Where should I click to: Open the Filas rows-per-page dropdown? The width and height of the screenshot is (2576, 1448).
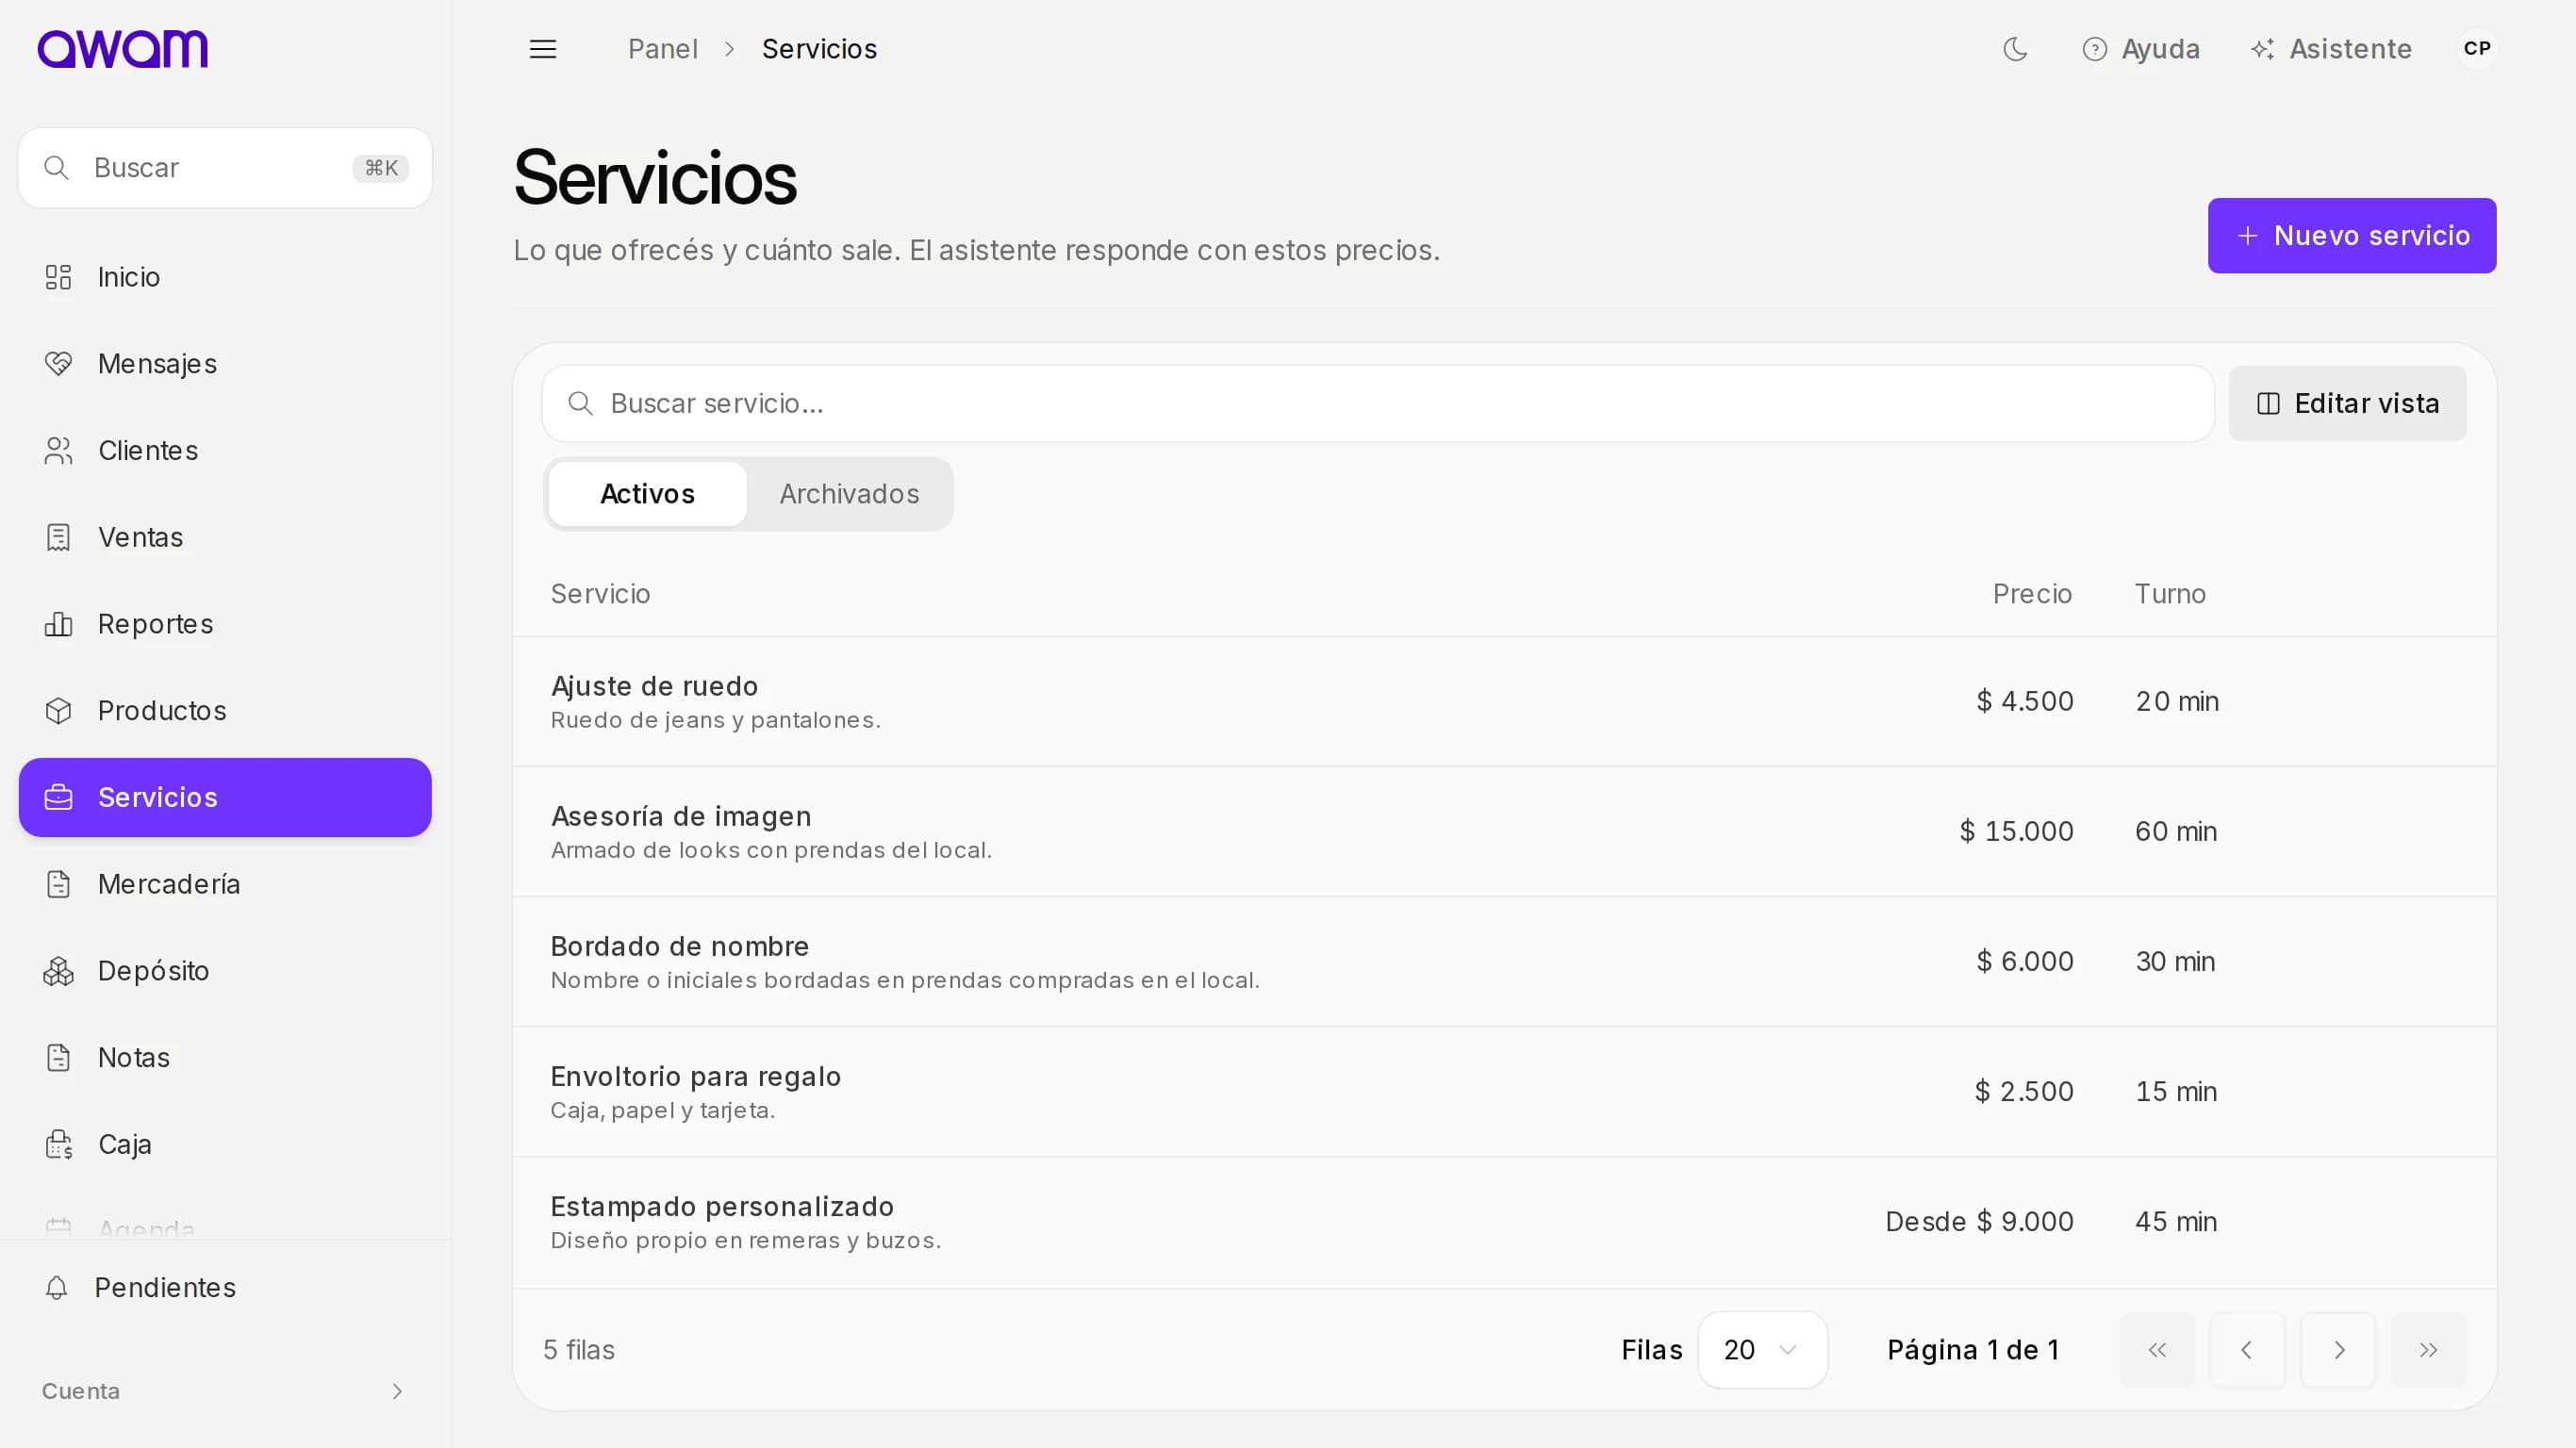tap(1763, 1351)
